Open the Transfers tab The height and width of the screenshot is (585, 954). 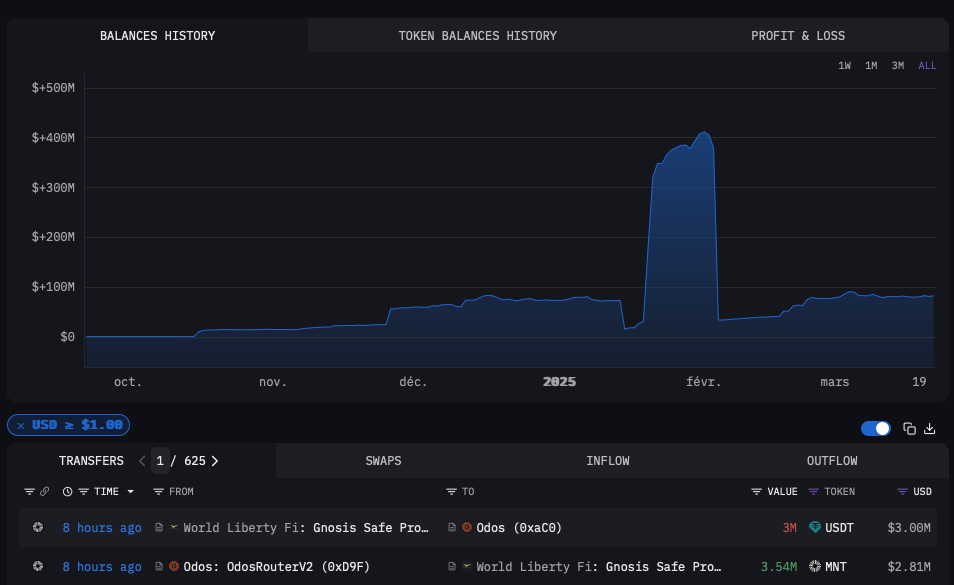coord(91,461)
